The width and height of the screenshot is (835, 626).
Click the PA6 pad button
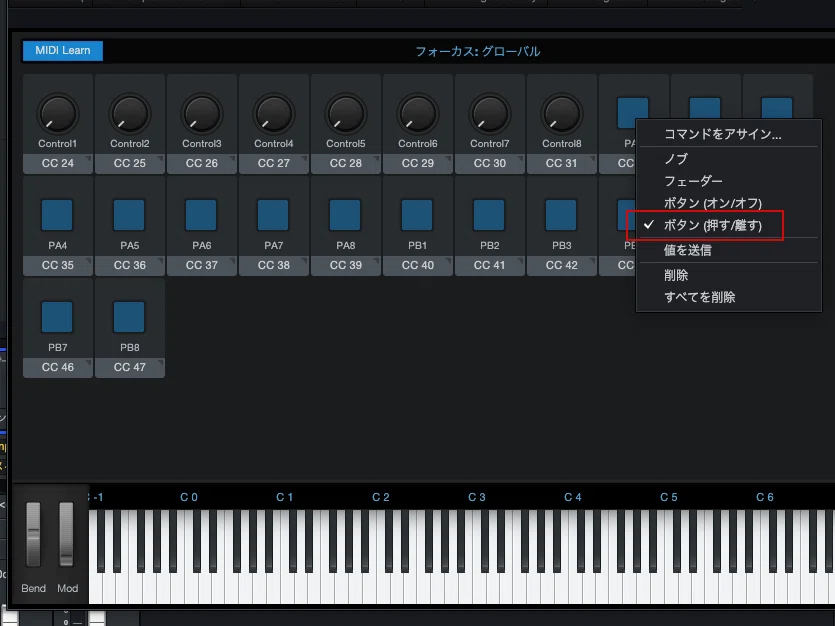click(x=201, y=215)
